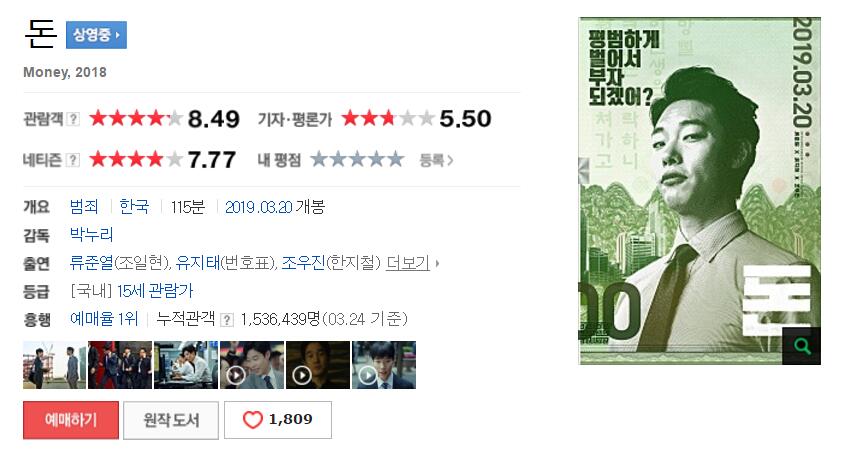Open the 범죄 genre link
This screenshot has height=454, width=859.
coord(84,206)
